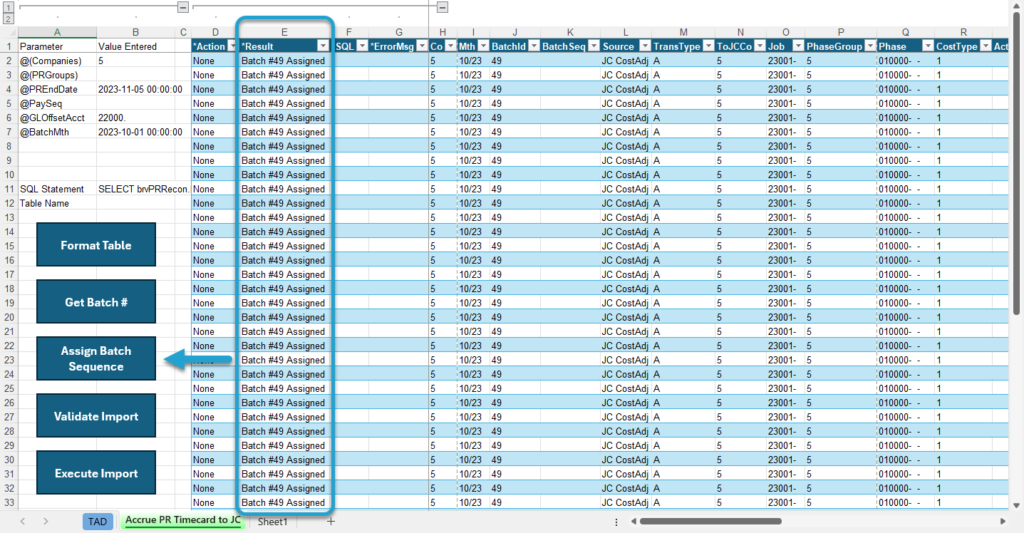Click the Assign Batch Sequence button

pyautogui.click(x=96, y=359)
